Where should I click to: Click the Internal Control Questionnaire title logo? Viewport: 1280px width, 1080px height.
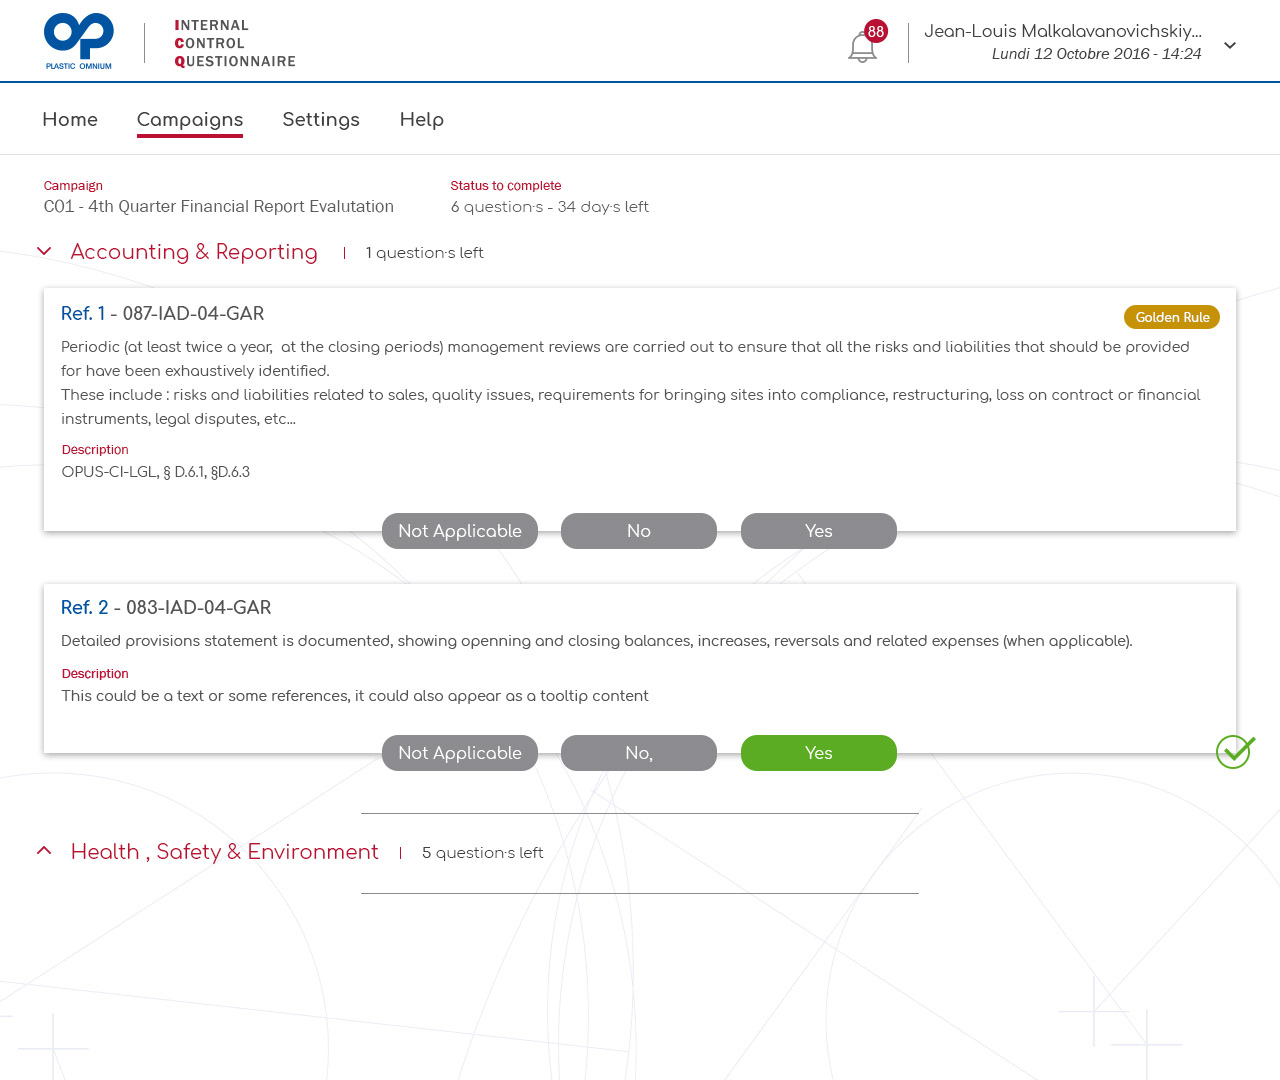(x=235, y=43)
